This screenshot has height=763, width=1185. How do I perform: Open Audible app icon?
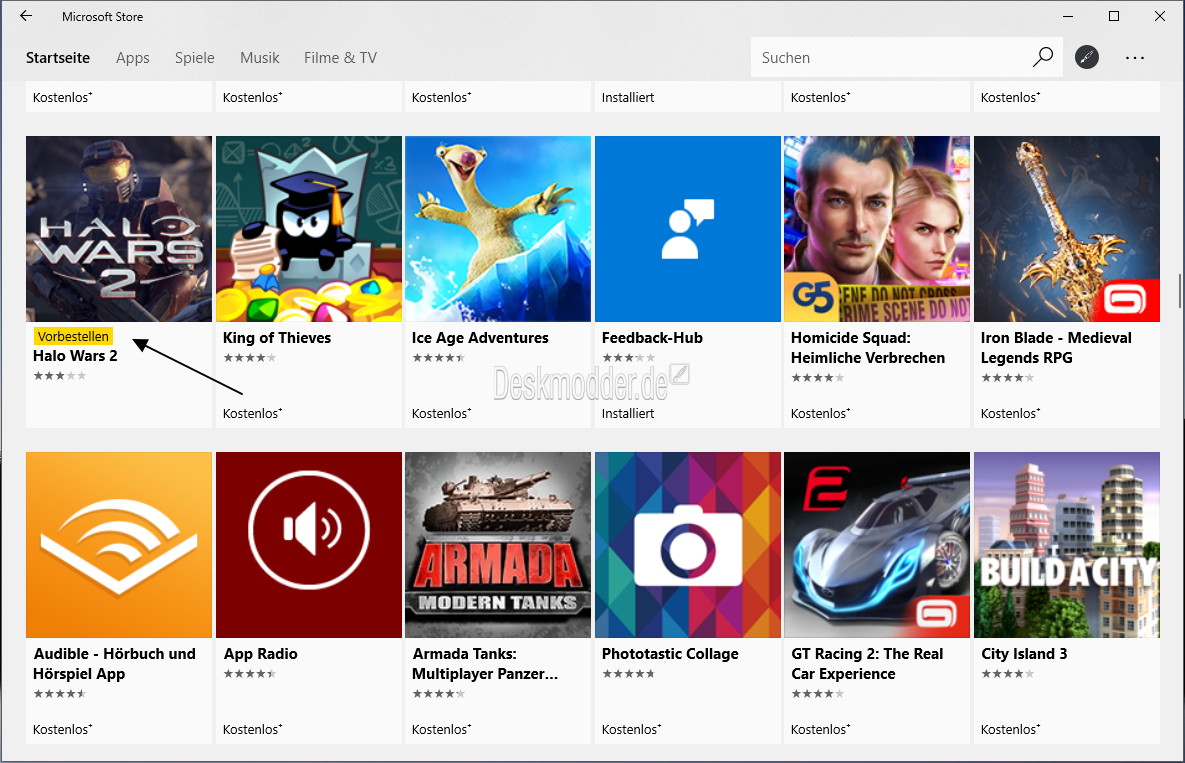click(x=119, y=545)
